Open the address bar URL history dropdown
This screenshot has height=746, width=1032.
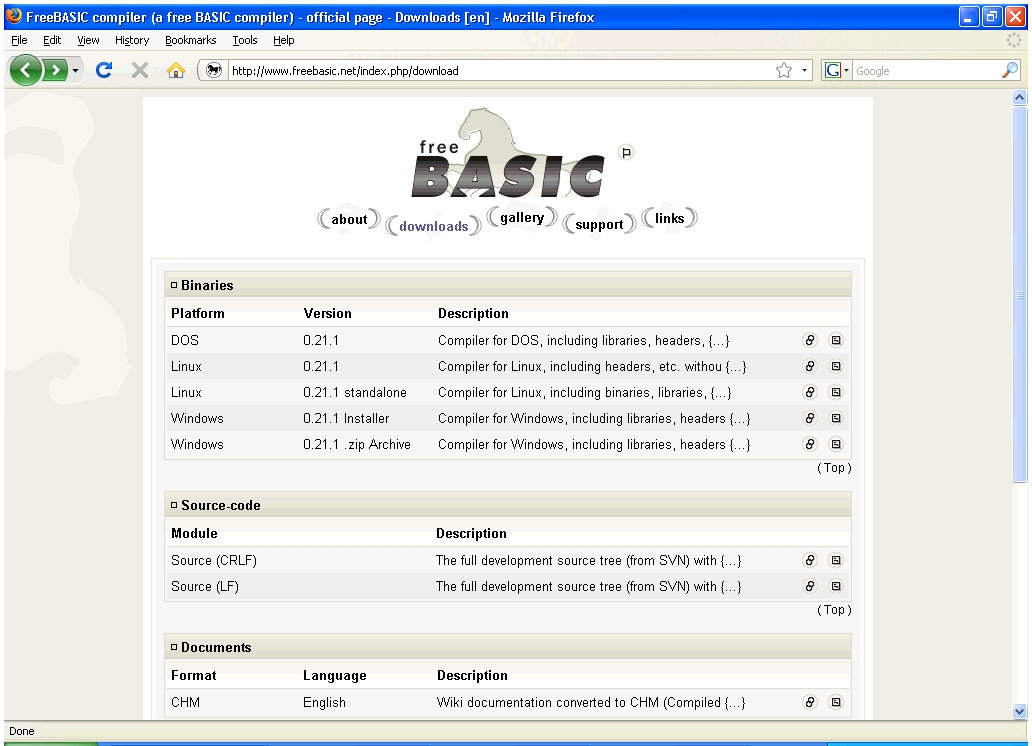coord(804,70)
